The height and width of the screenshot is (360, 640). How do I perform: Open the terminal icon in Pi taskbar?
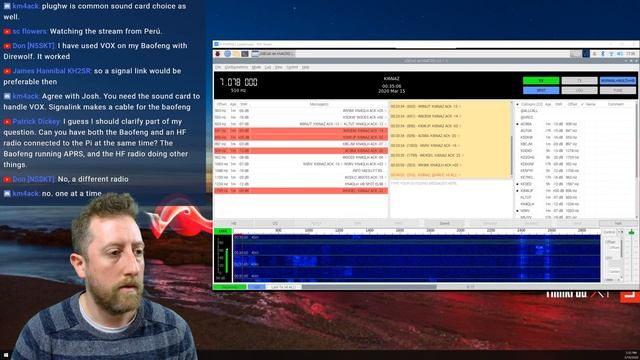[245, 54]
